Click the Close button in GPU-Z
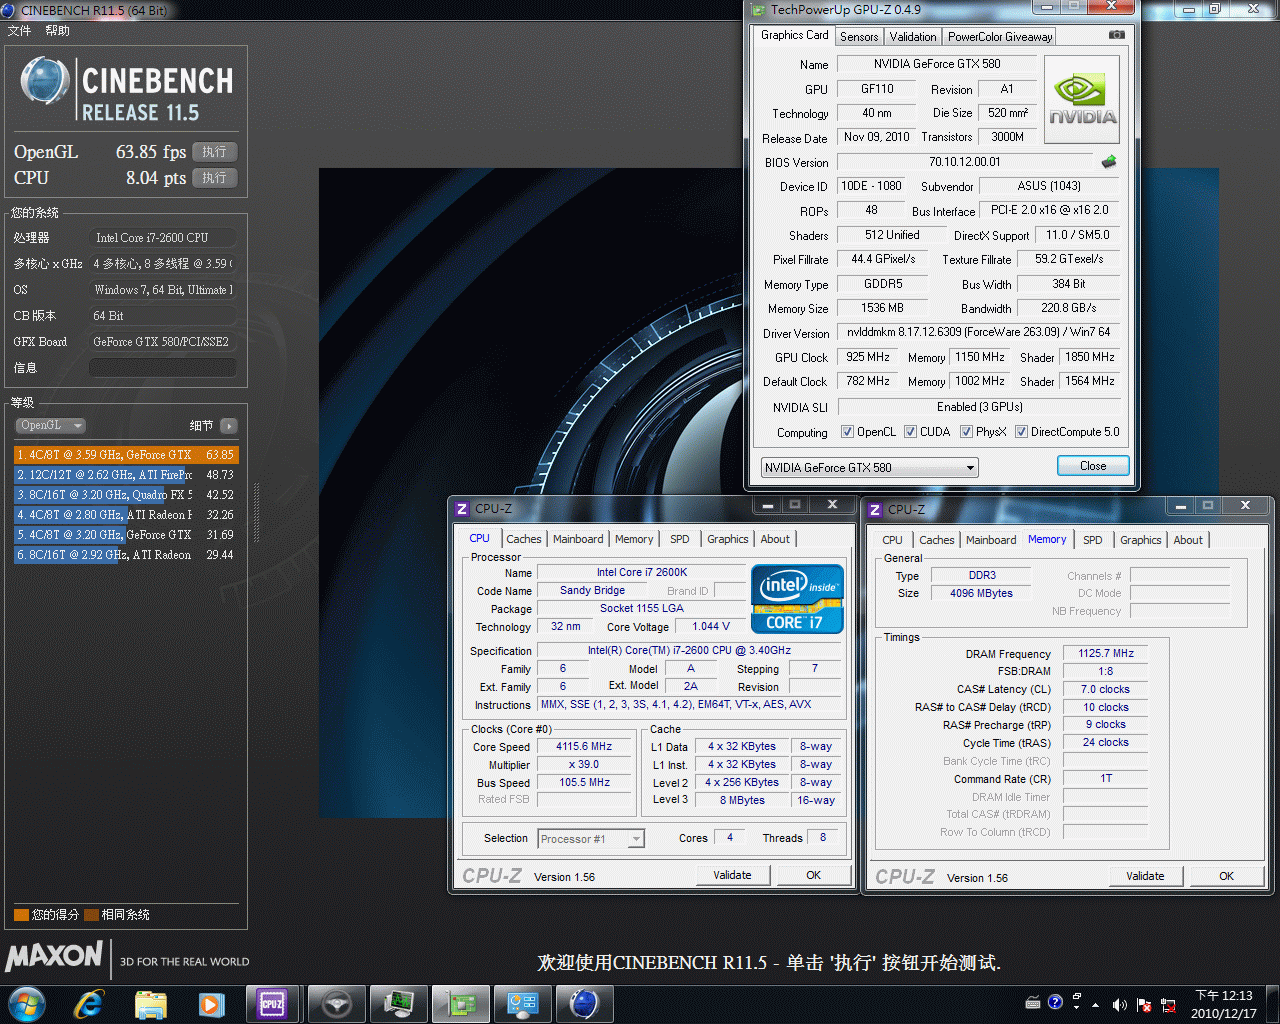The width and height of the screenshot is (1280, 1024). [1093, 466]
